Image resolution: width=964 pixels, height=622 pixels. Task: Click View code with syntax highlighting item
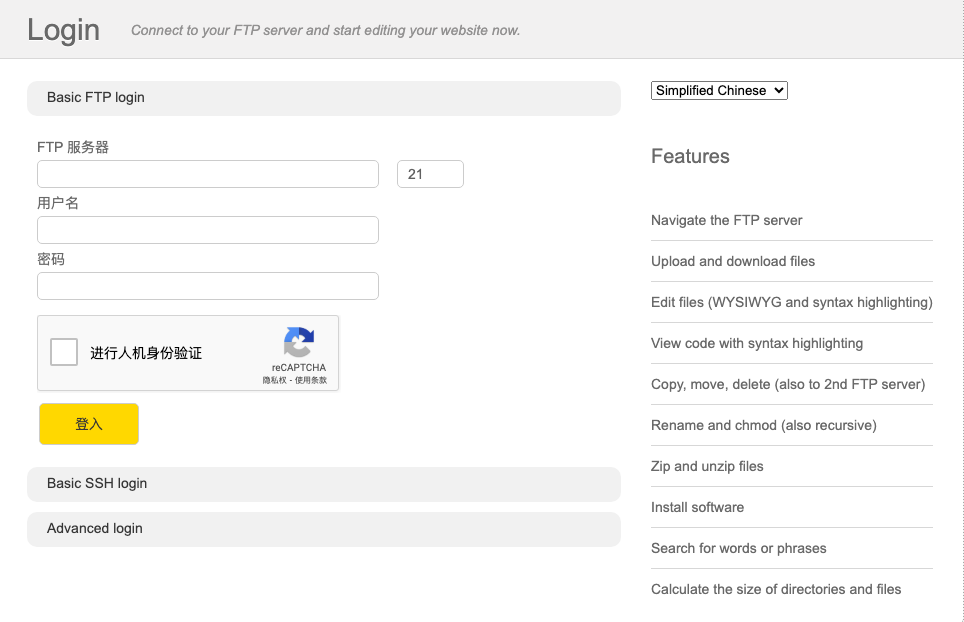(x=757, y=343)
